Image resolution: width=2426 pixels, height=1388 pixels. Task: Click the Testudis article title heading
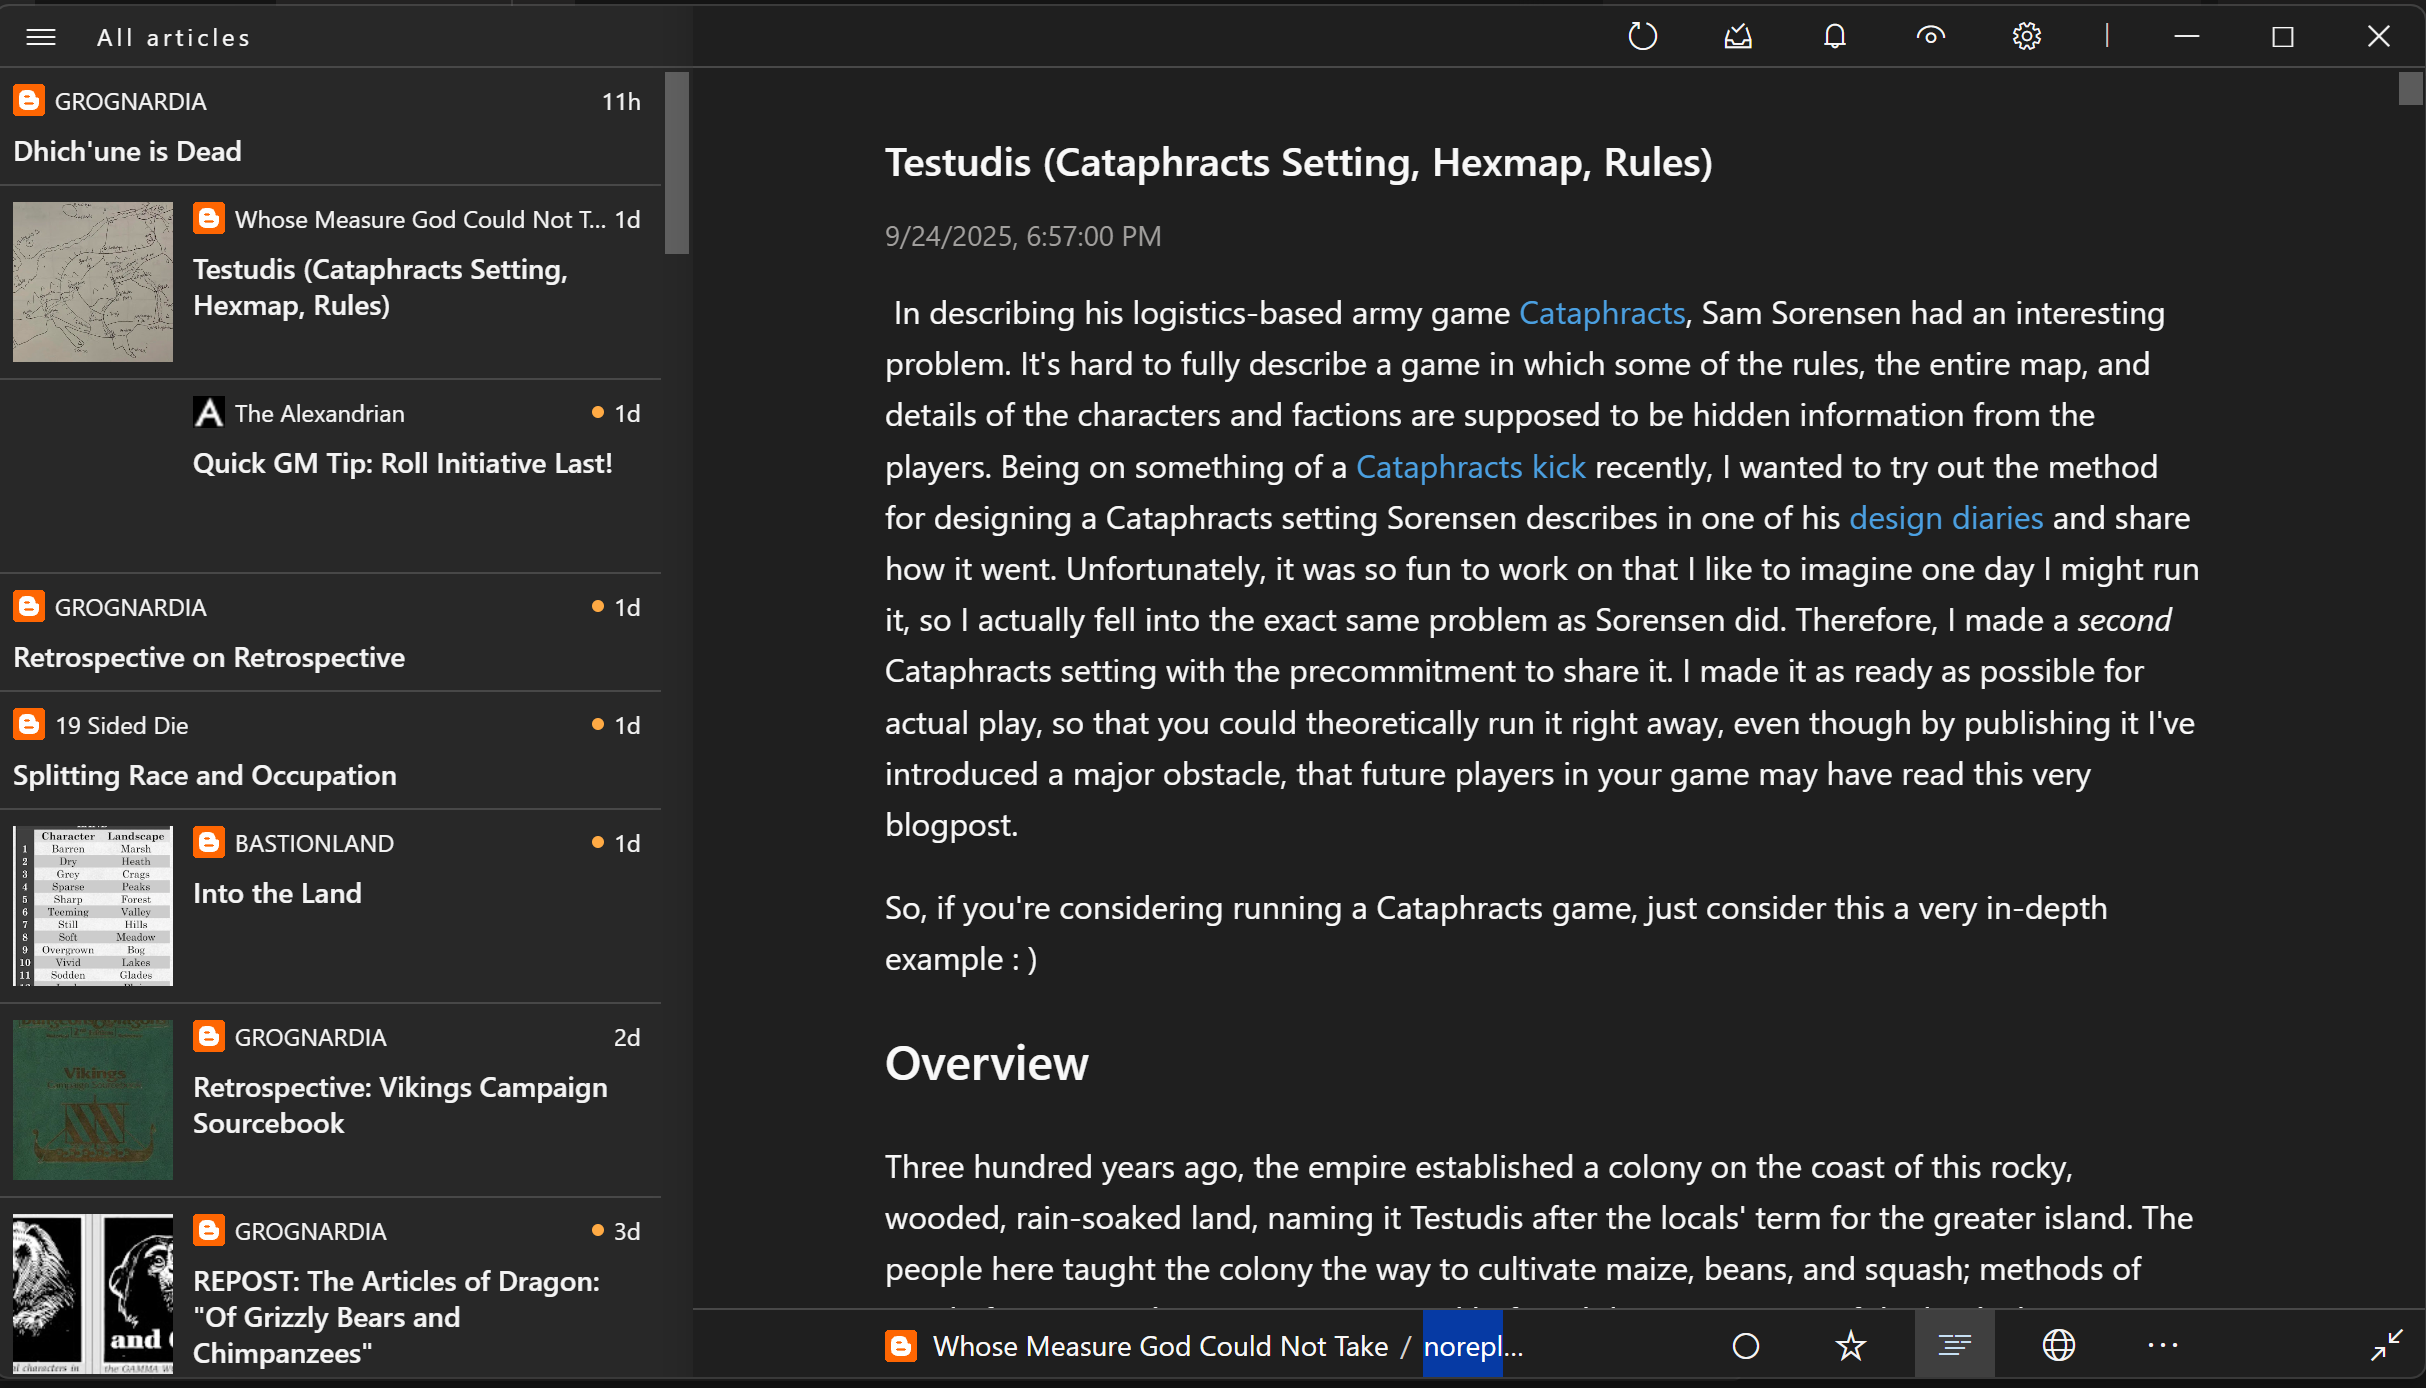click(1298, 162)
